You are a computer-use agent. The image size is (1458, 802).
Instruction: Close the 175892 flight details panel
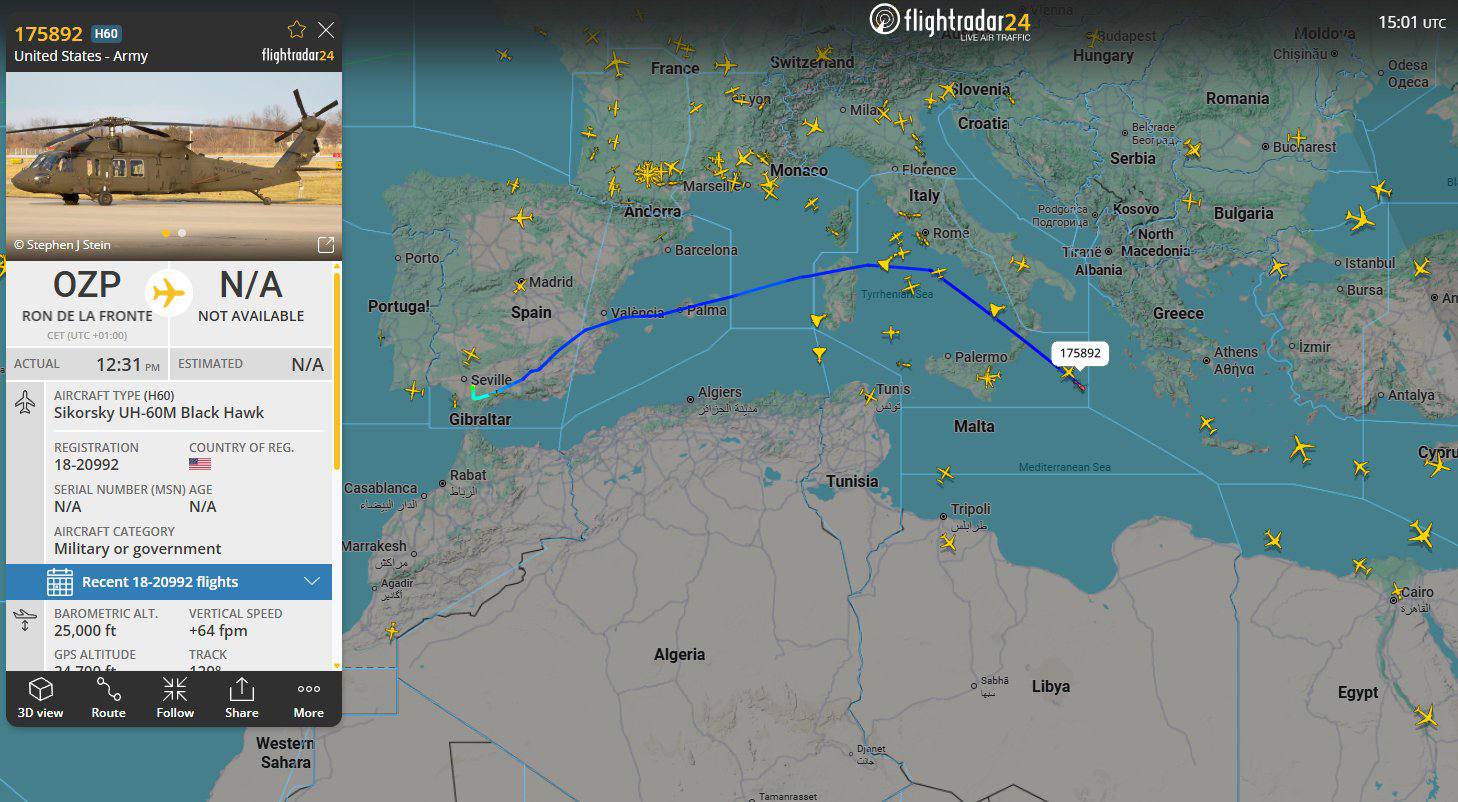point(326,30)
